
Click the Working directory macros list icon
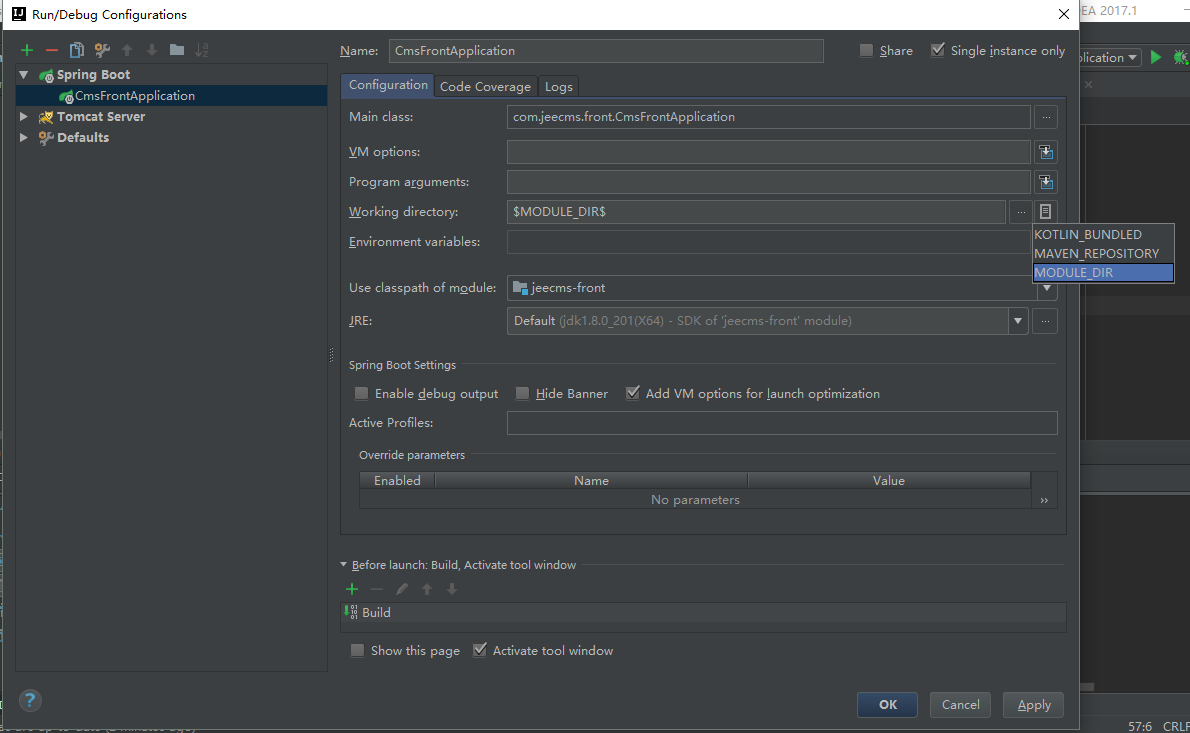[1046, 212]
